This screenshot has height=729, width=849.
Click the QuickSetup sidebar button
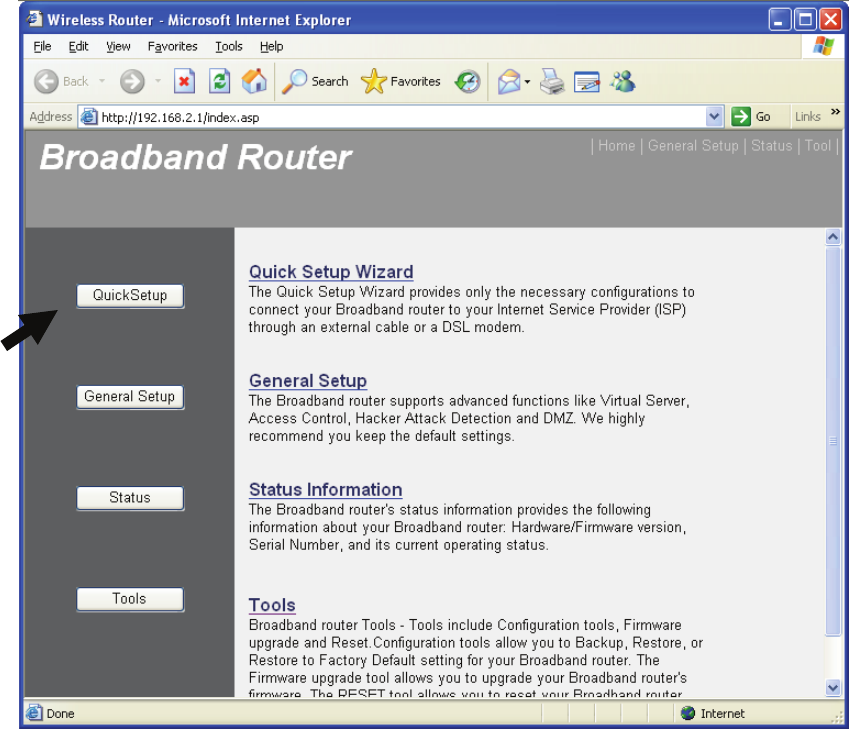coord(130,296)
